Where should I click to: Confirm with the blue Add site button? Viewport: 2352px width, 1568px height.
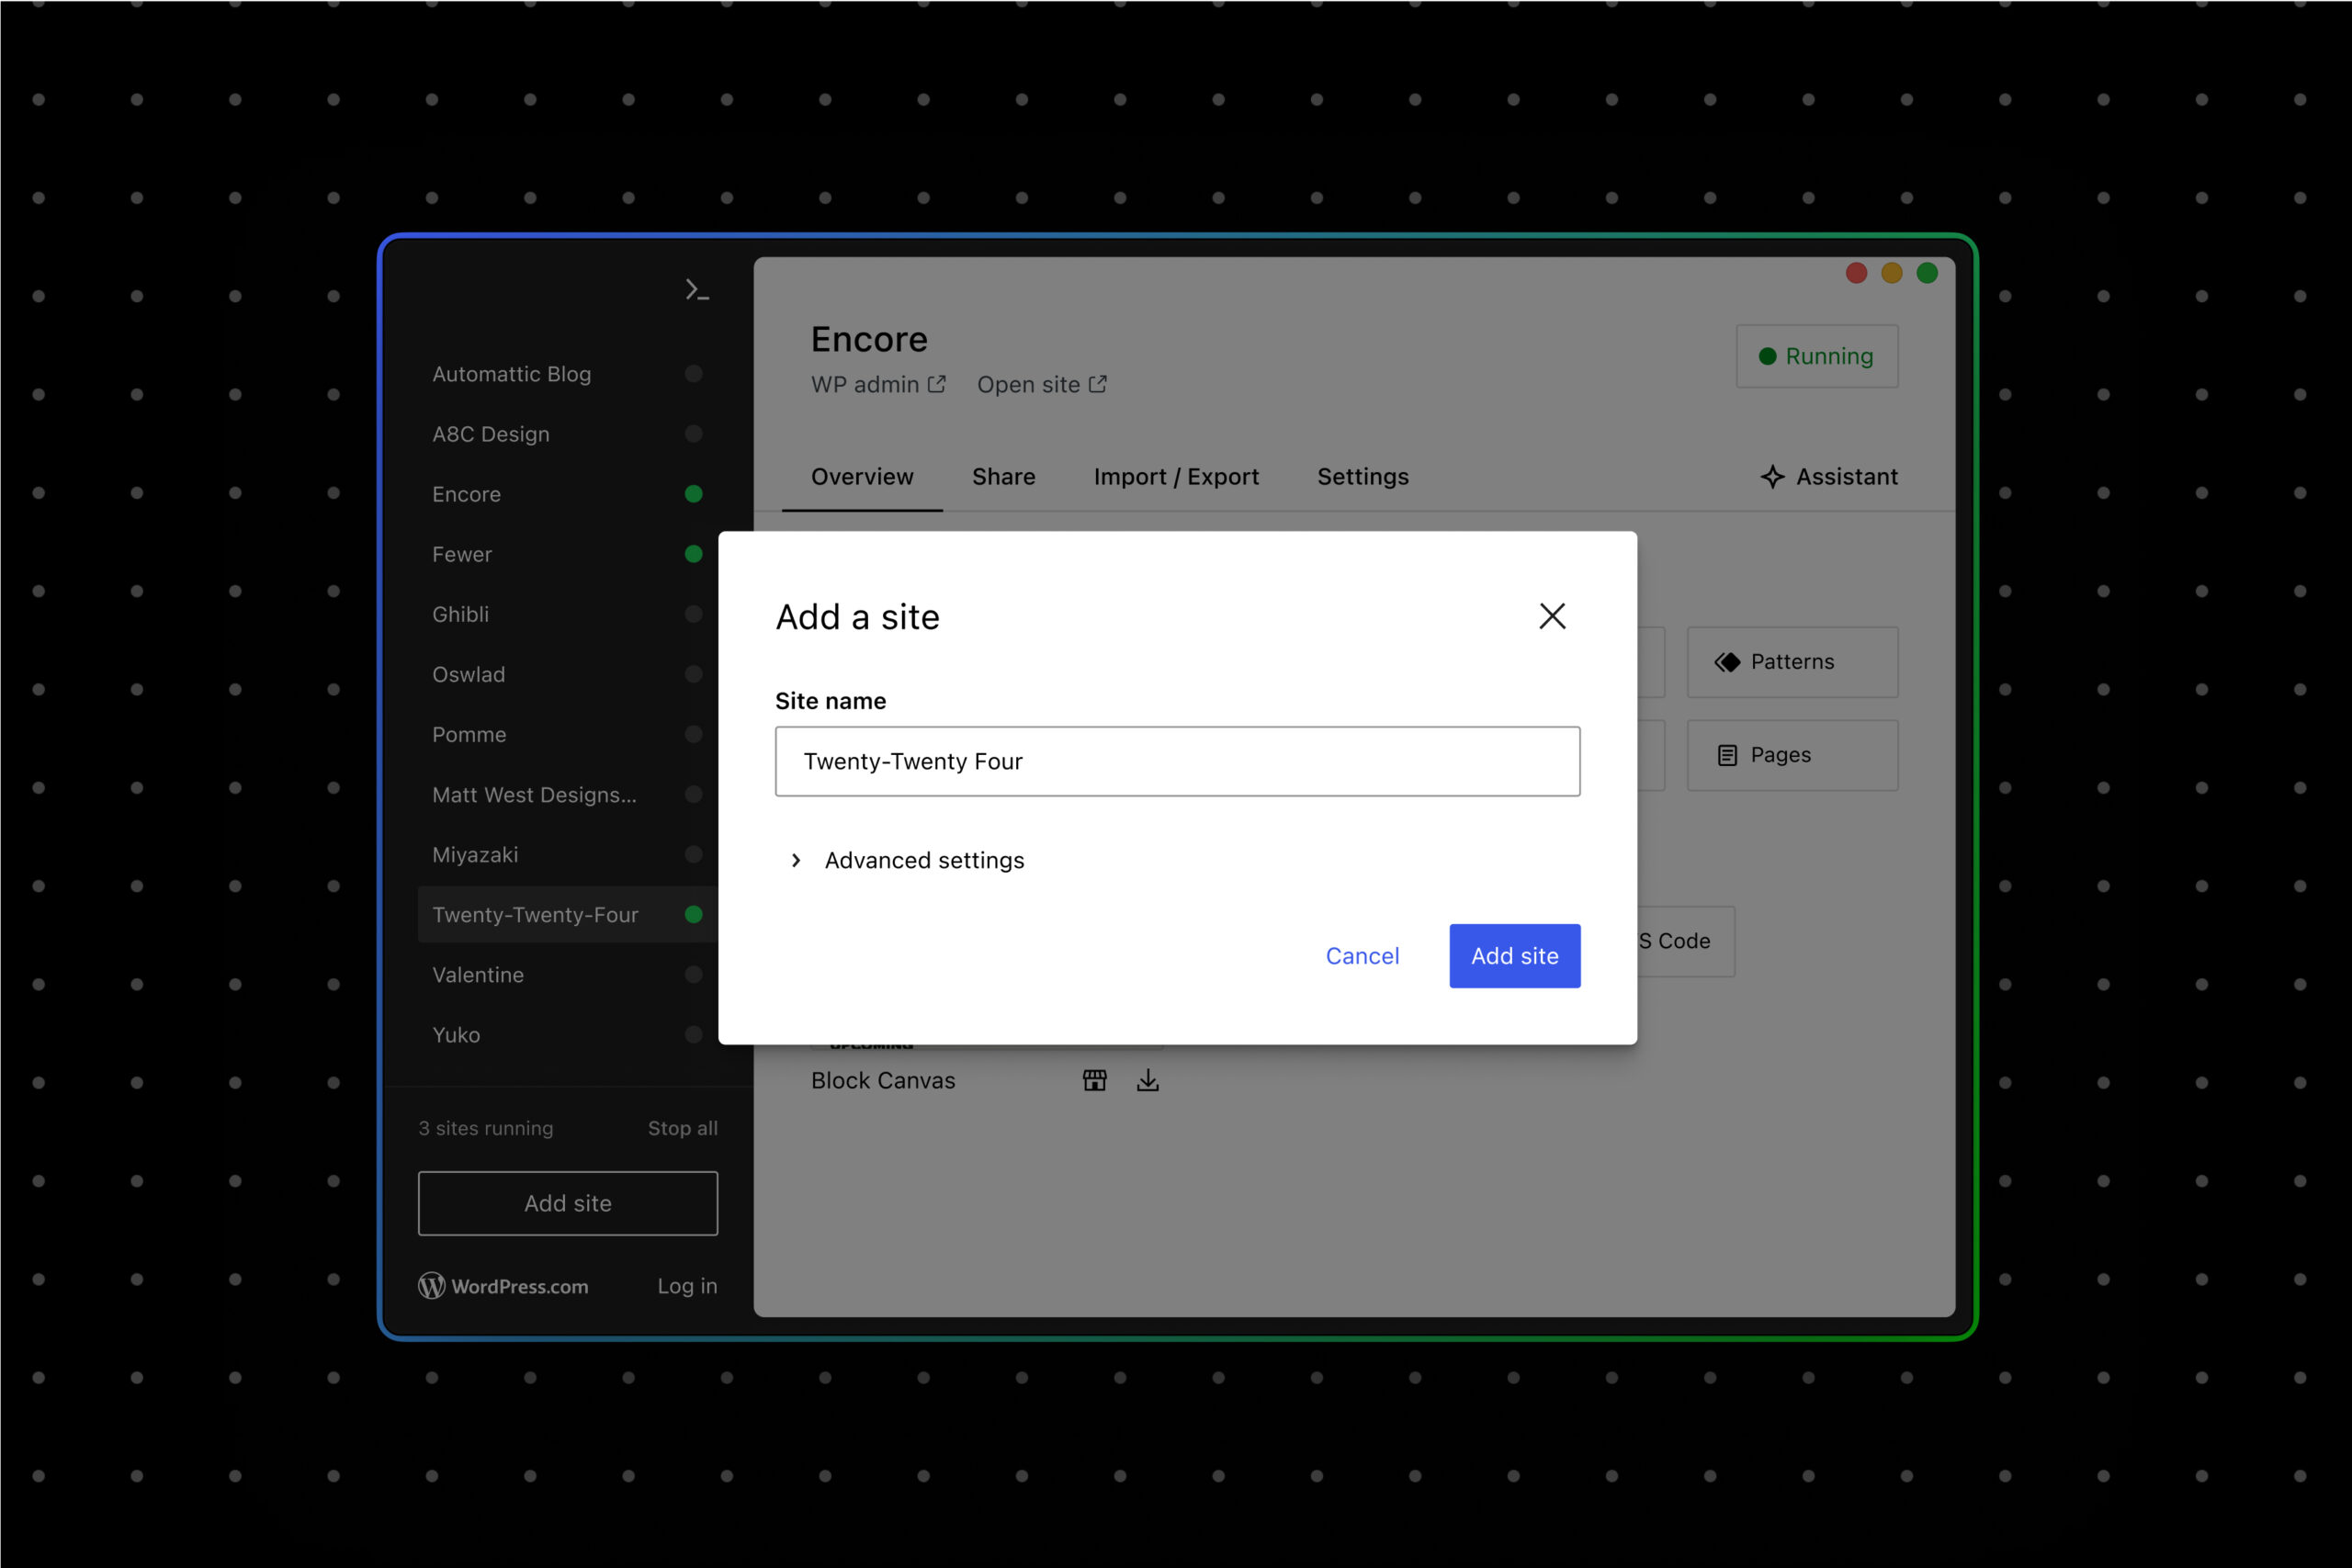1514,955
